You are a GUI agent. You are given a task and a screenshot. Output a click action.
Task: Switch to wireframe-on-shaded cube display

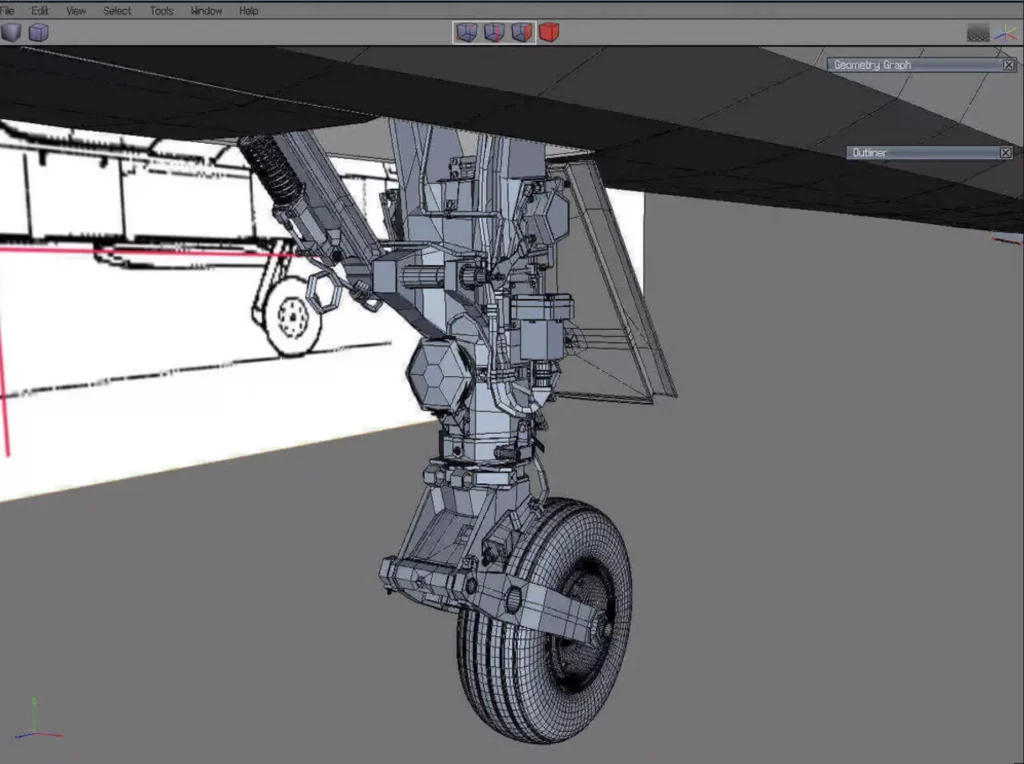[39, 32]
